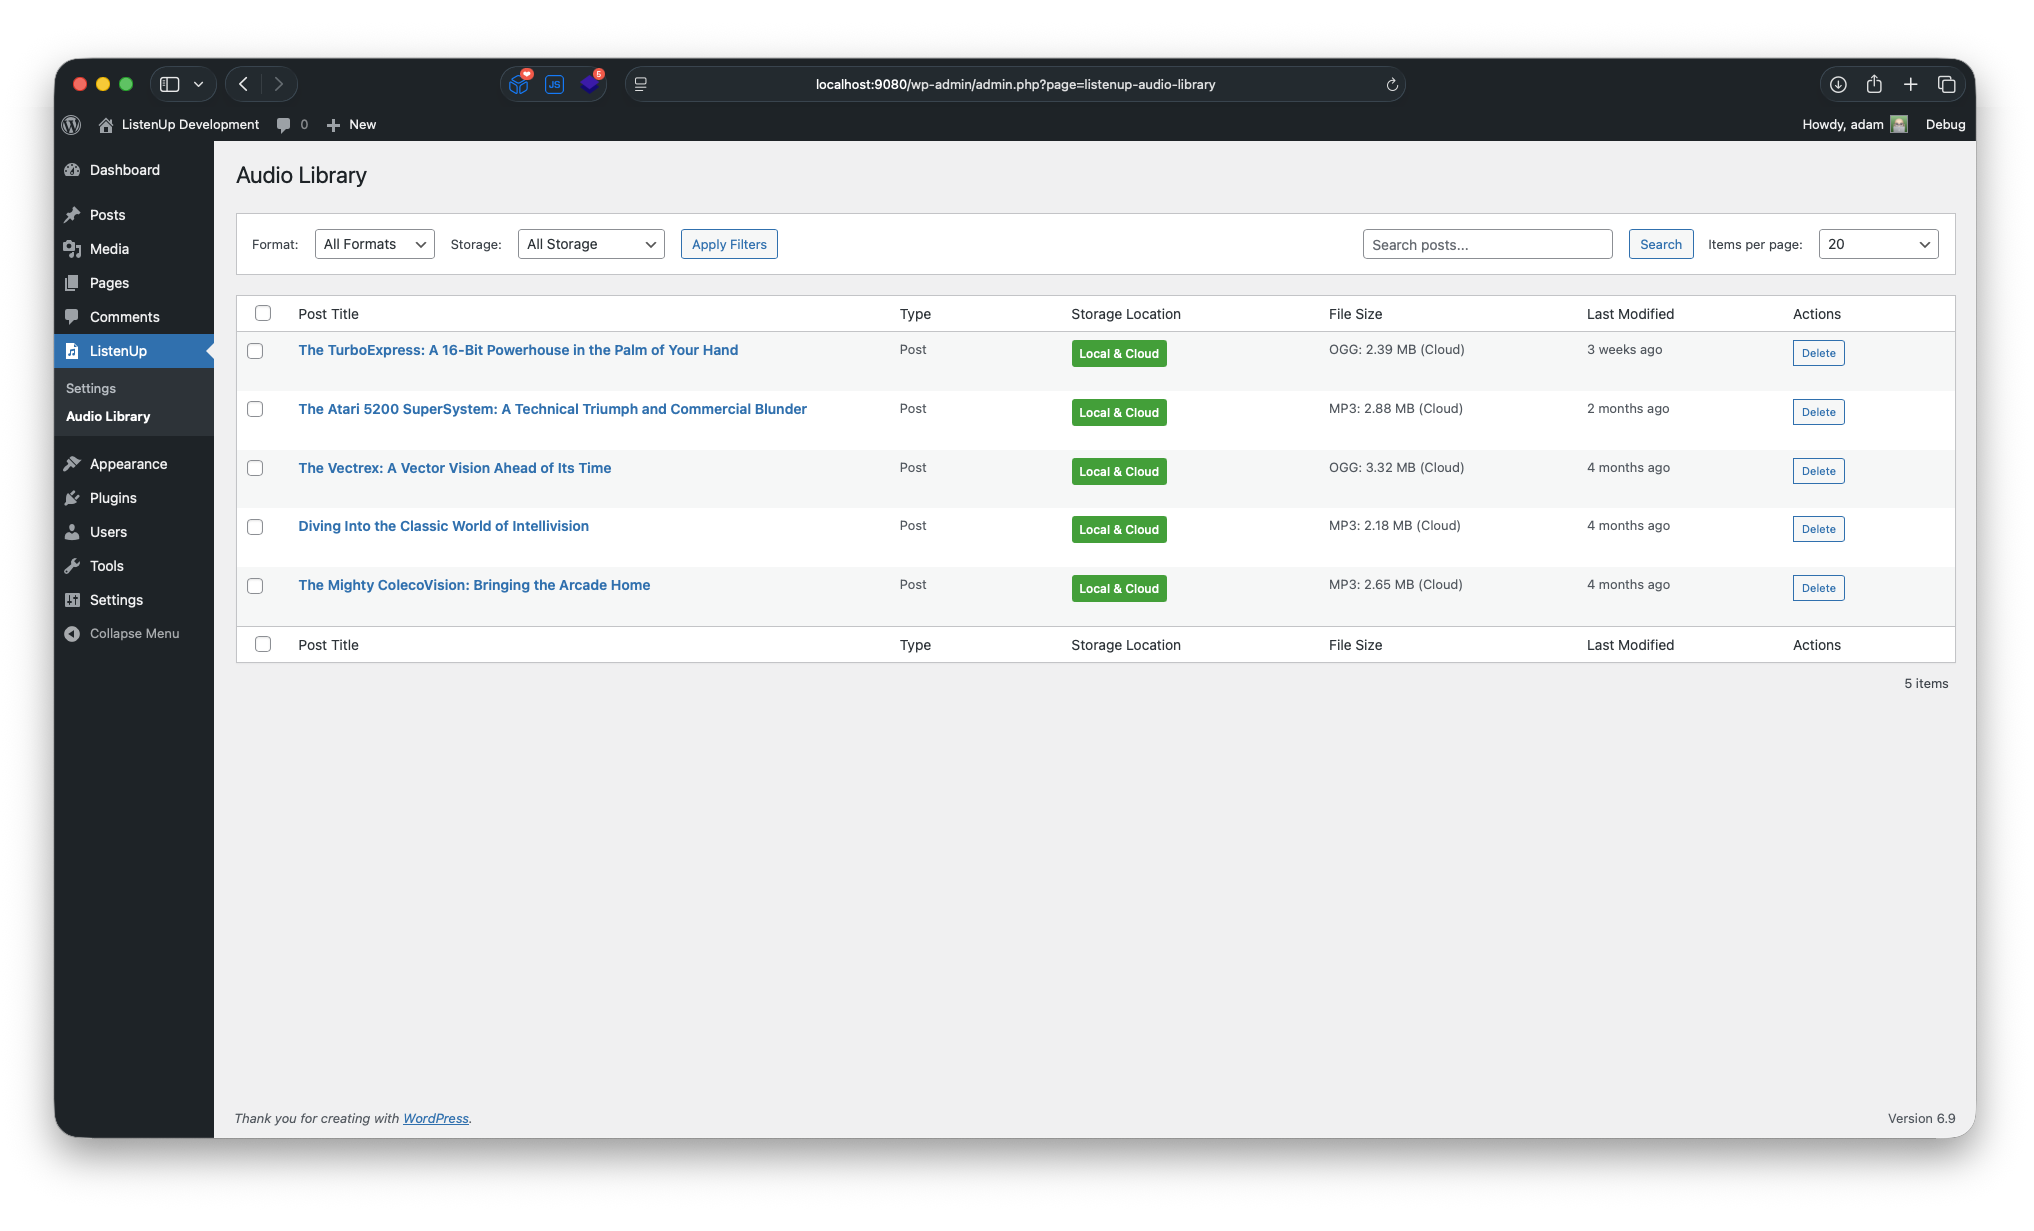
Task: Open the Audio Library submenu item
Action: 108,416
